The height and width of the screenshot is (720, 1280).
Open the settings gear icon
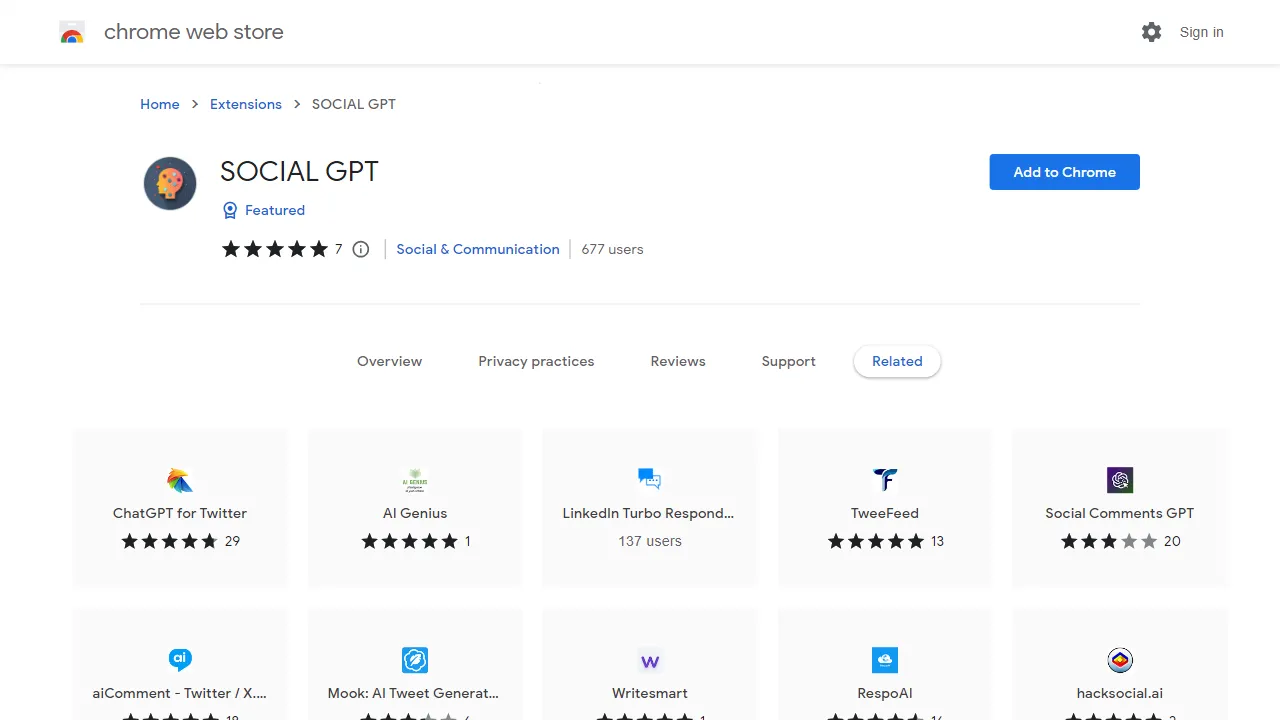pos(1152,32)
